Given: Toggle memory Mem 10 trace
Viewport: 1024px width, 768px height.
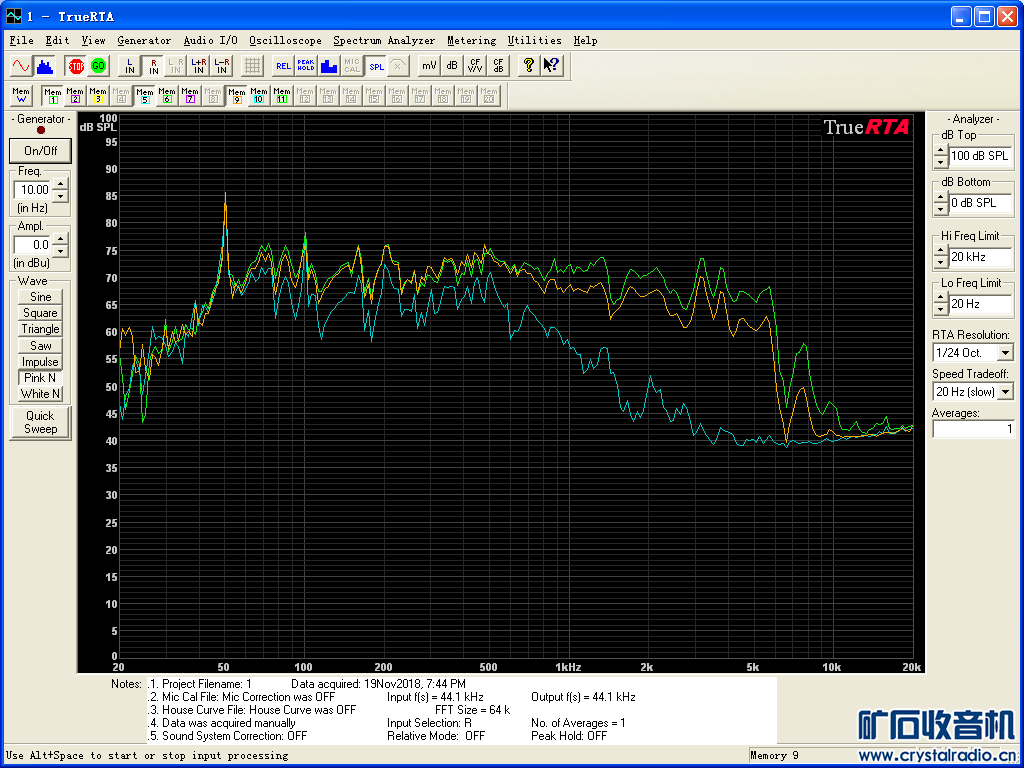Looking at the screenshot, I should pos(259,96).
